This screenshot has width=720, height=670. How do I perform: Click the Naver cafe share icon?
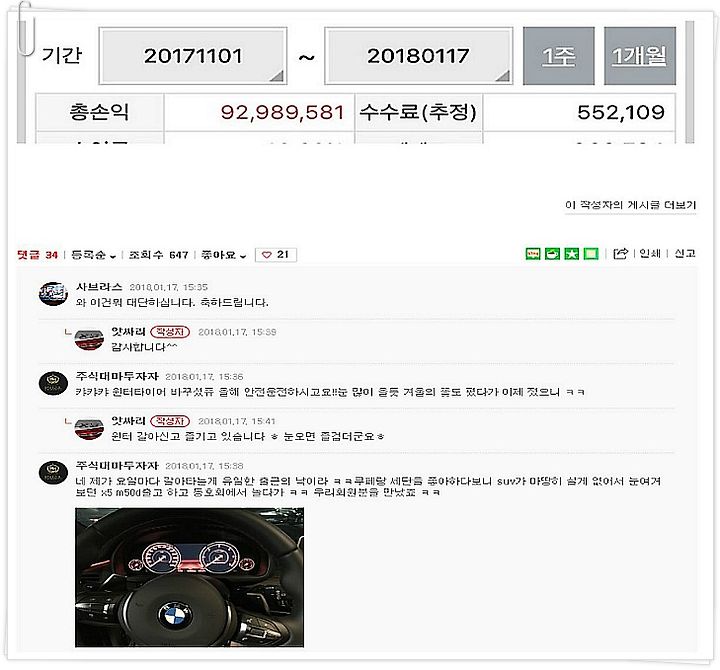coord(552,253)
